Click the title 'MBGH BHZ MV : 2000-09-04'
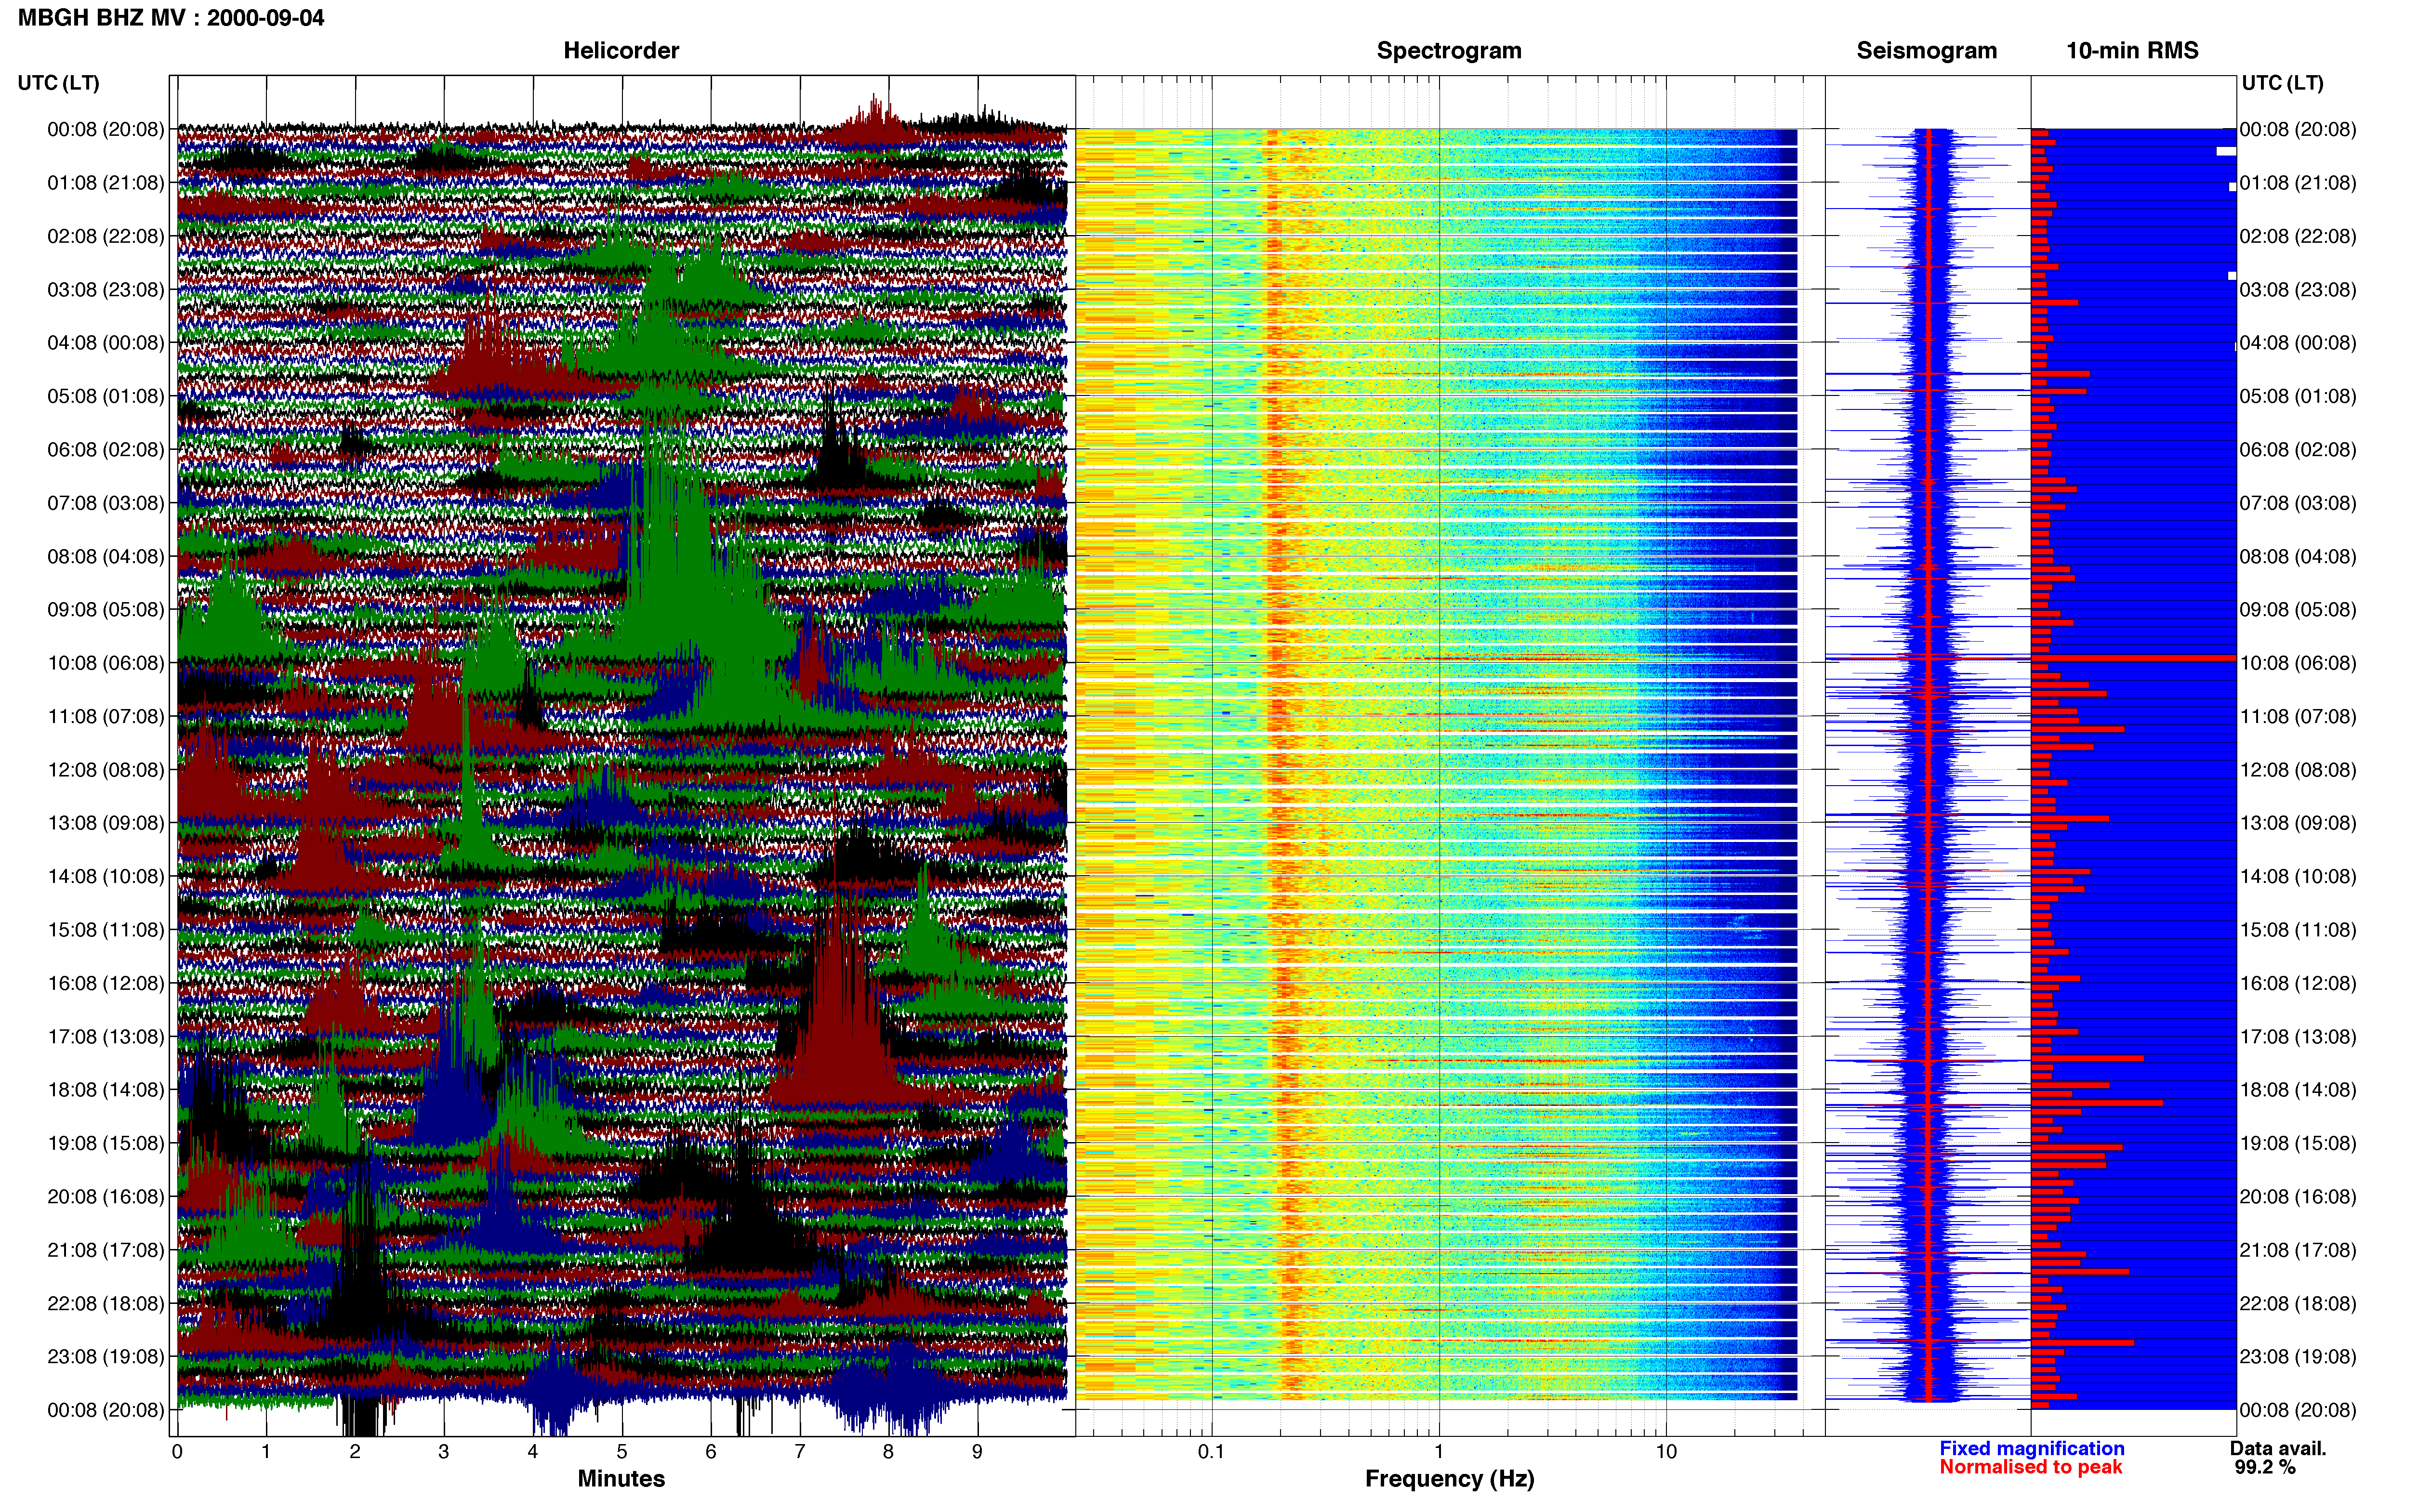The image size is (2418, 1512). [x=171, y=18]
